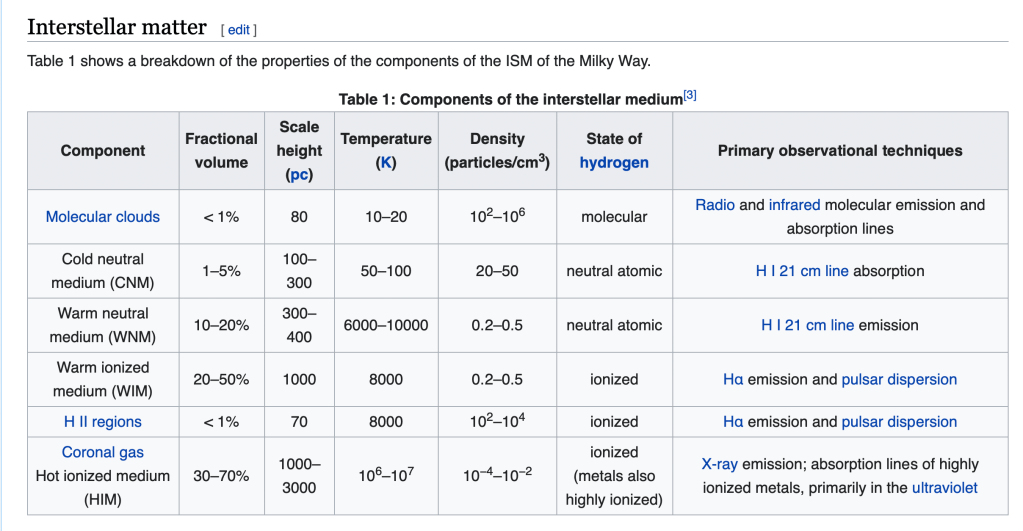Open the K link in Temperature header
The height and width of the screenshot is (531, 1023).
click(x=386, y=162)
